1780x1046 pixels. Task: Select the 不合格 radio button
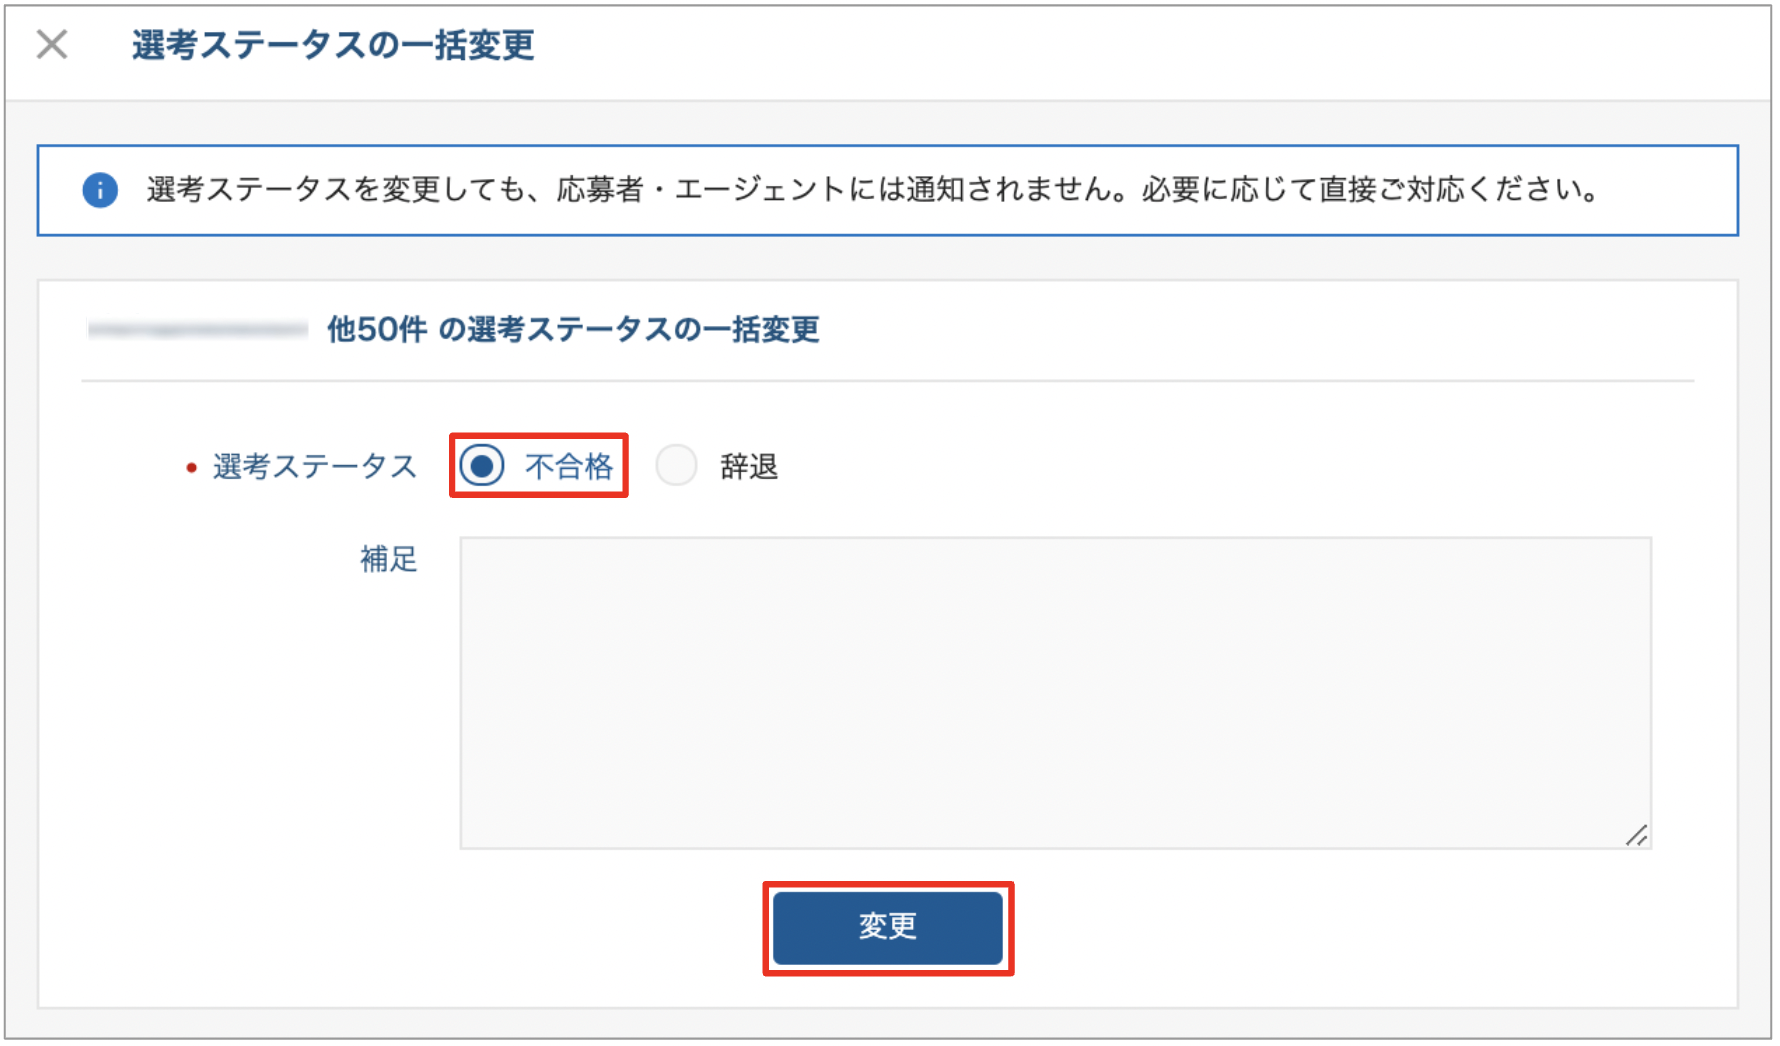coord(482,466)
